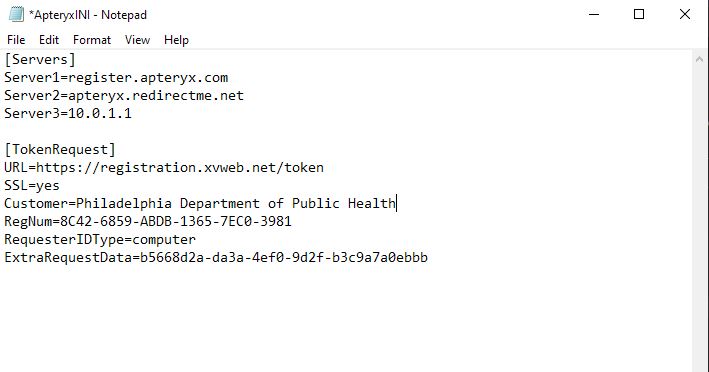Viewport: 709px width, 372px height.
Task: Click the ExtraRequestData value text
Action: point(284,257)
